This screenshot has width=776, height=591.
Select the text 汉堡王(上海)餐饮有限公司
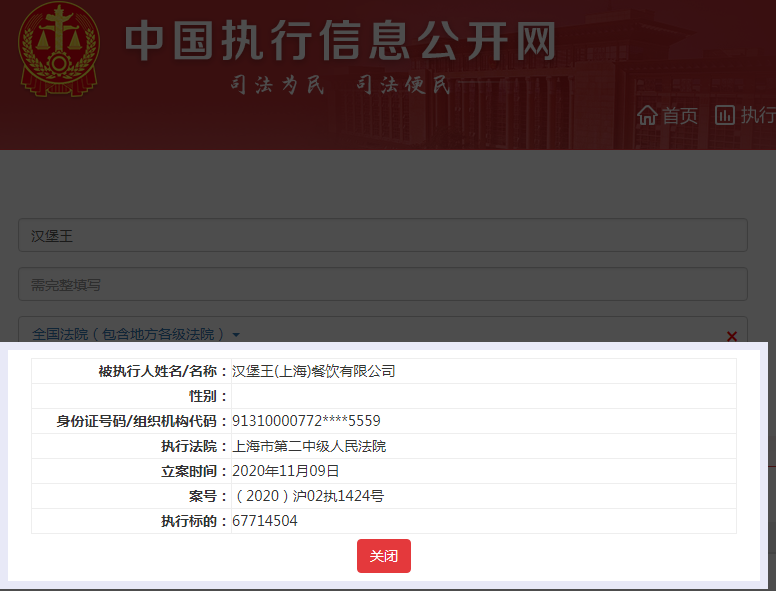(313, 371)
